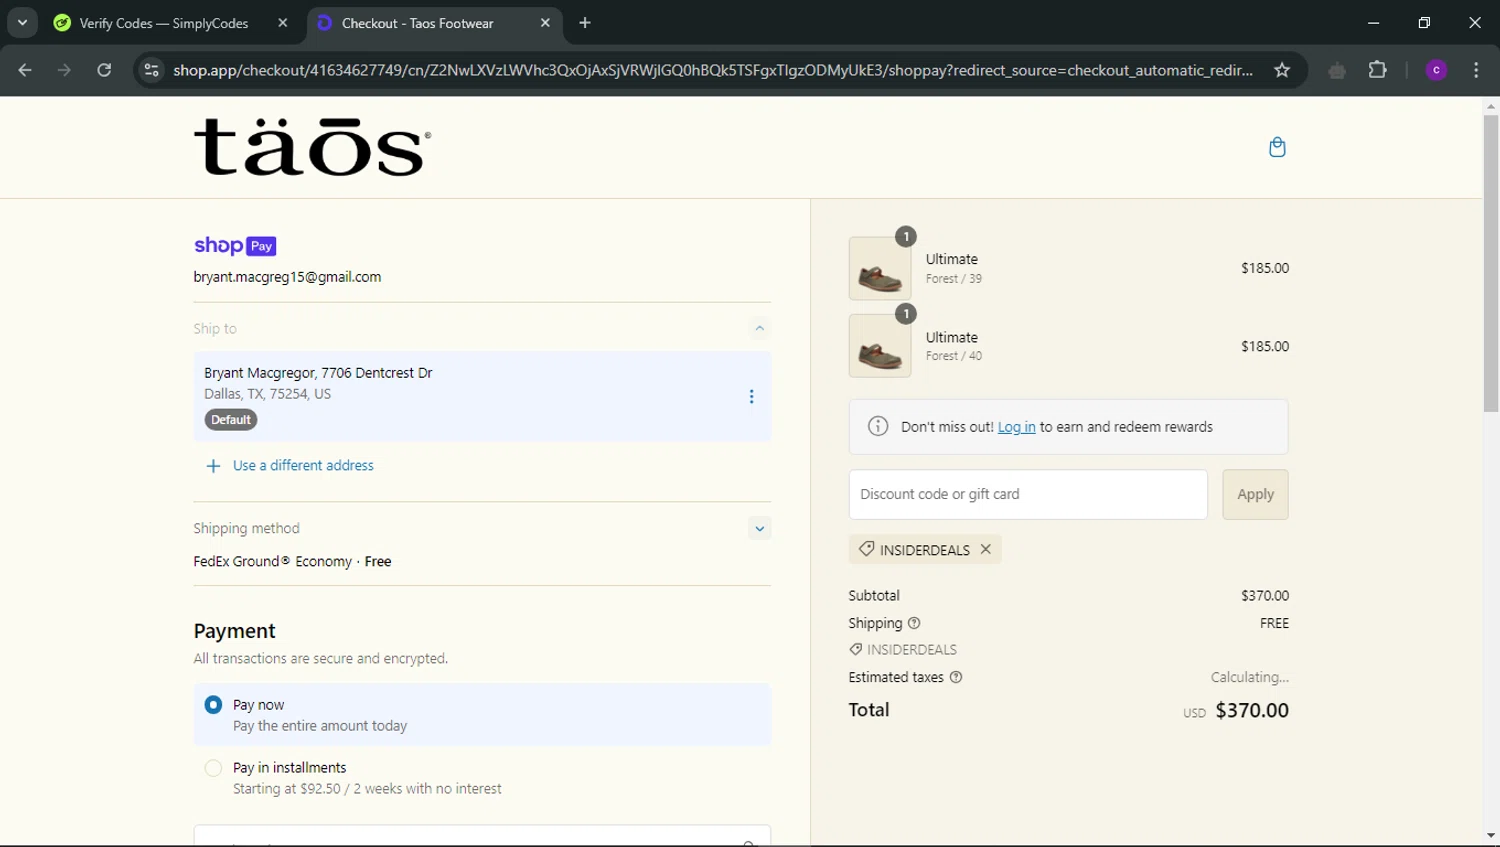The width and height of the screenshot is (1500, 847).
Task: Click Use a different address link
Action: pos(303,466)
